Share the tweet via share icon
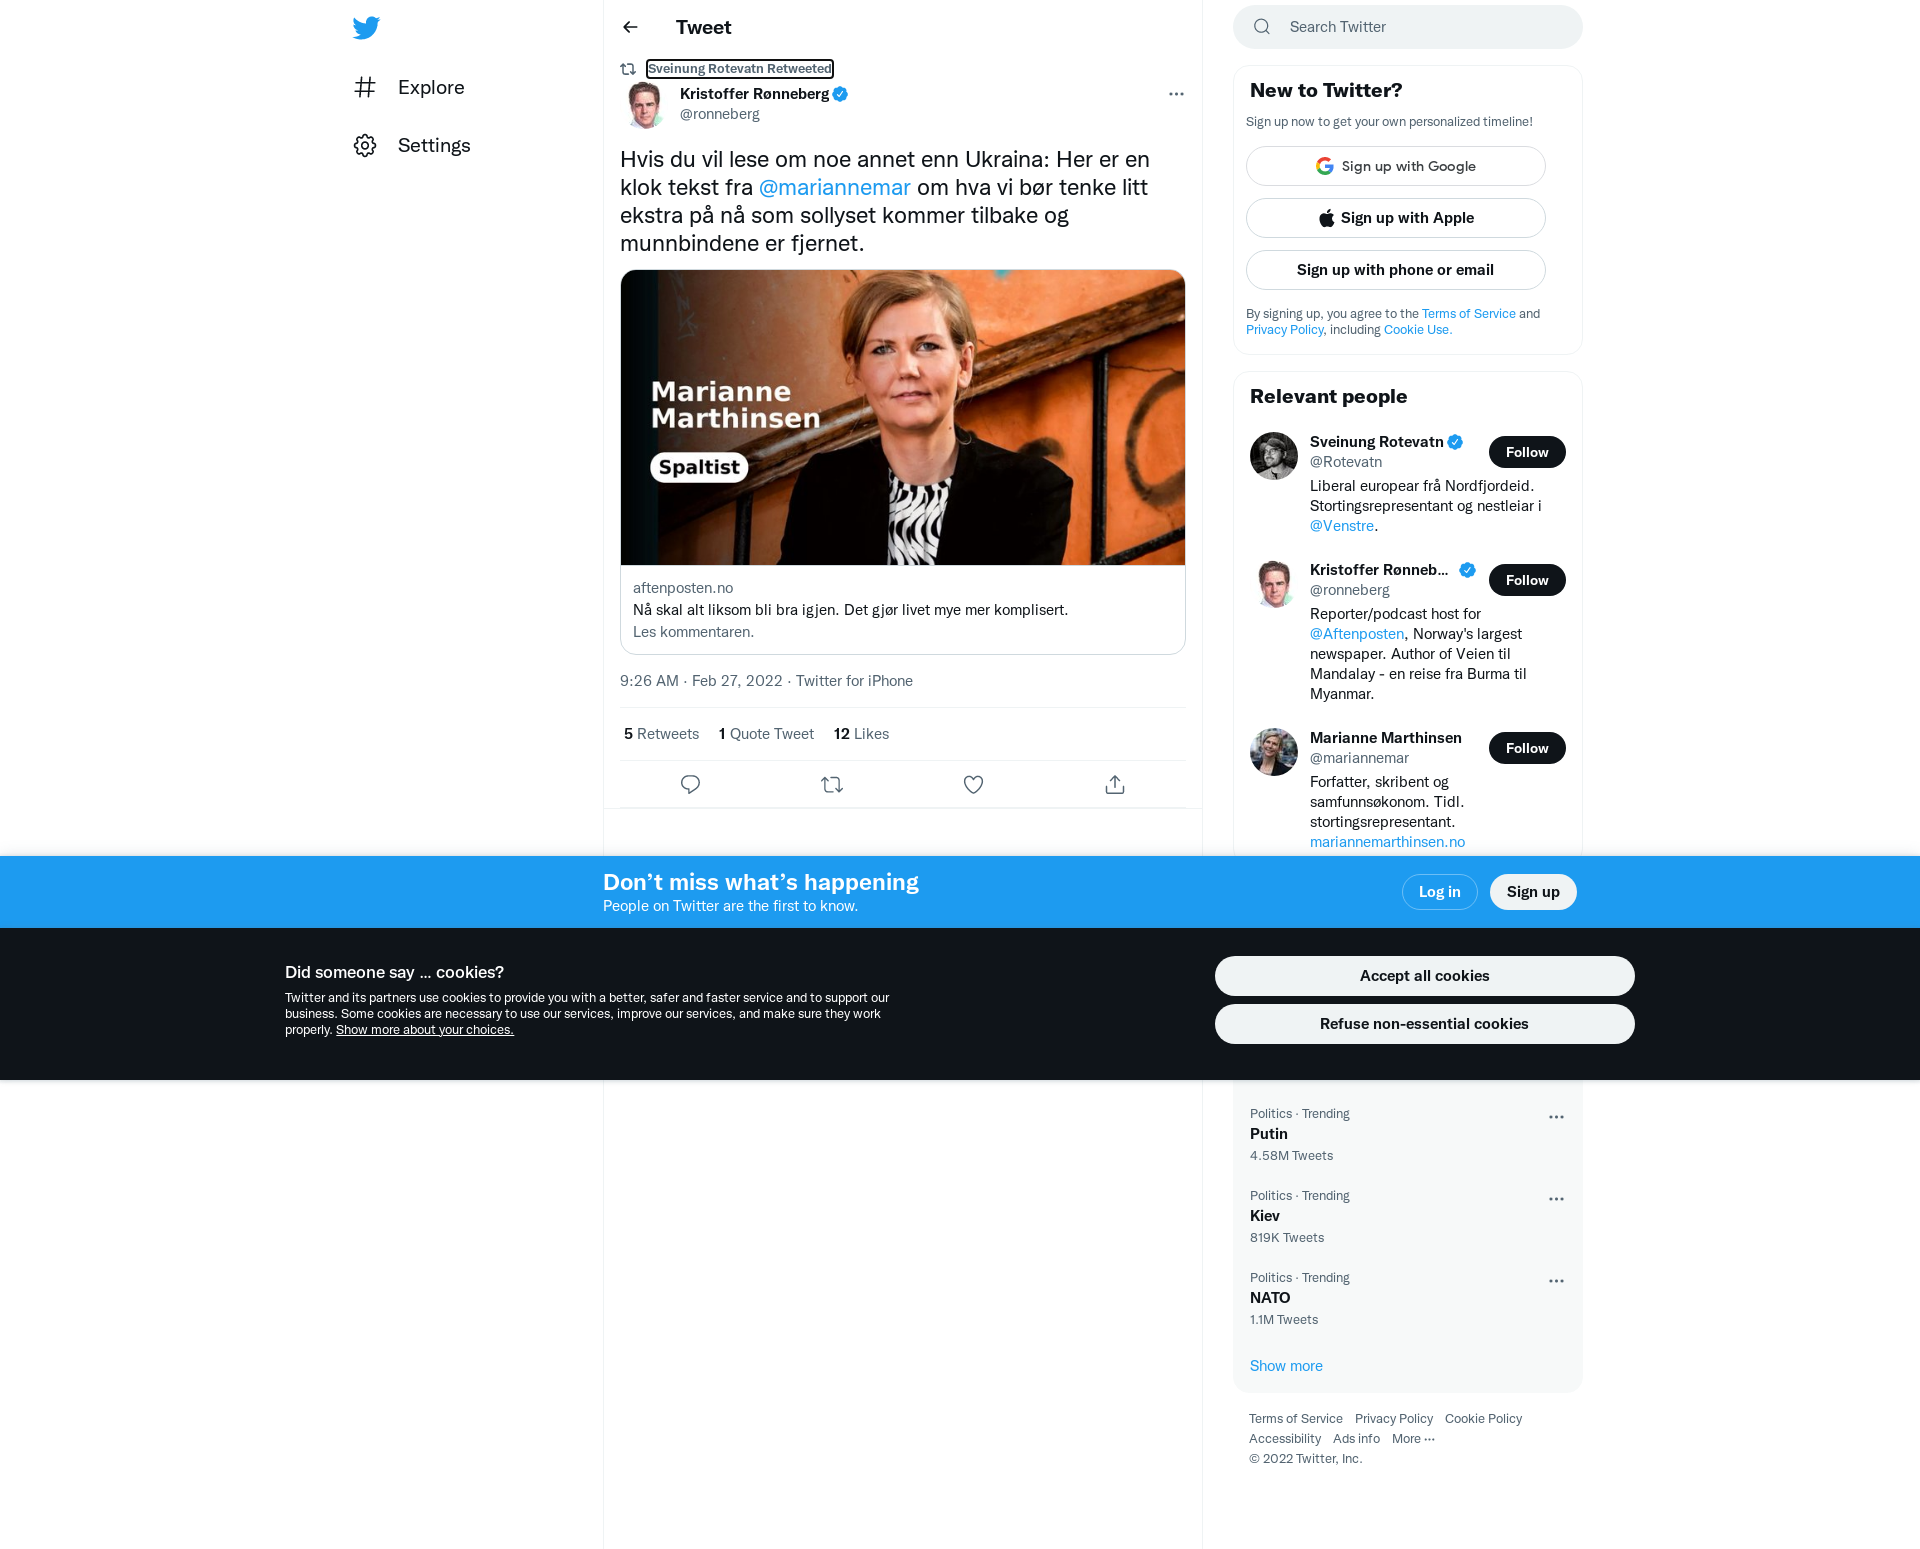This screenshot has width=1920, height=1549. 1115,785
